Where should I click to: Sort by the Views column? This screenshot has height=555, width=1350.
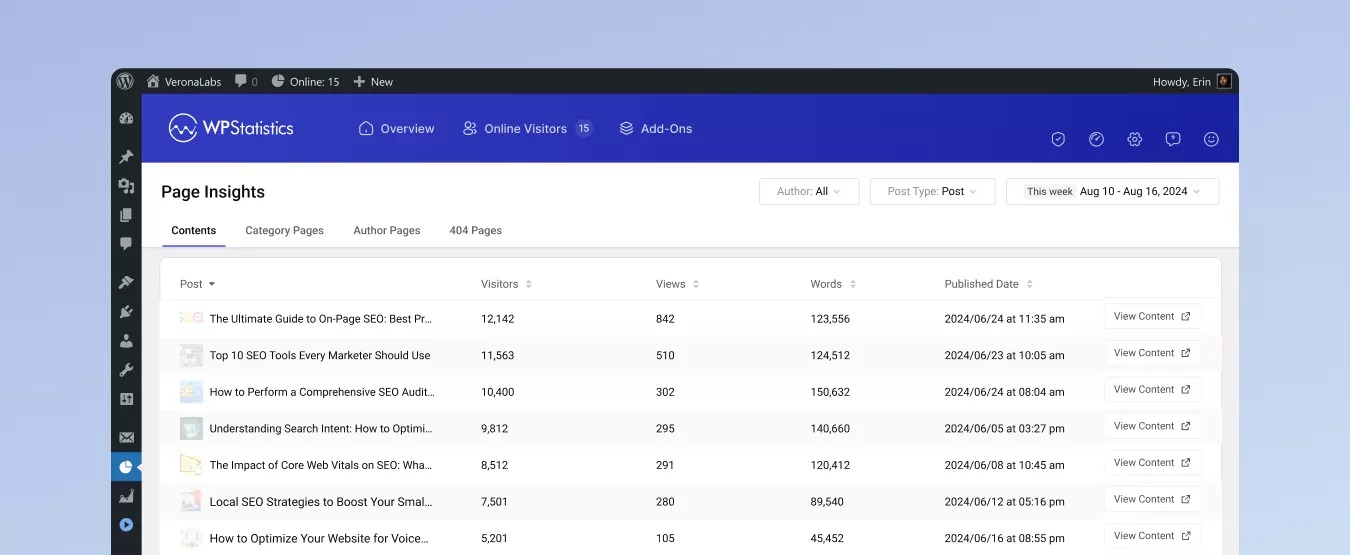tap(677, 284)
